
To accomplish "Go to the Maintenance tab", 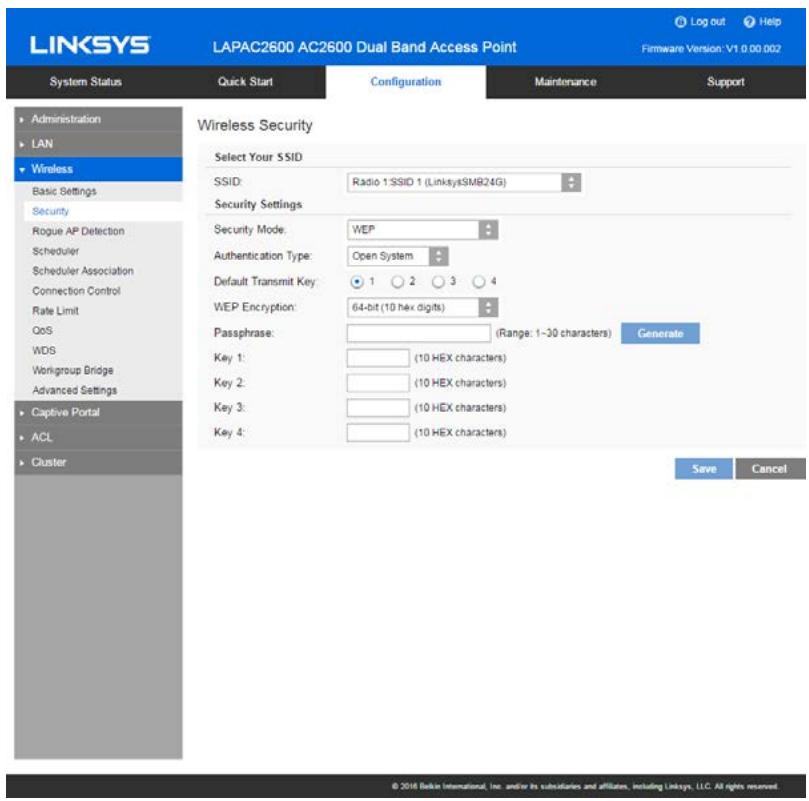I will (x=565, y=82).
